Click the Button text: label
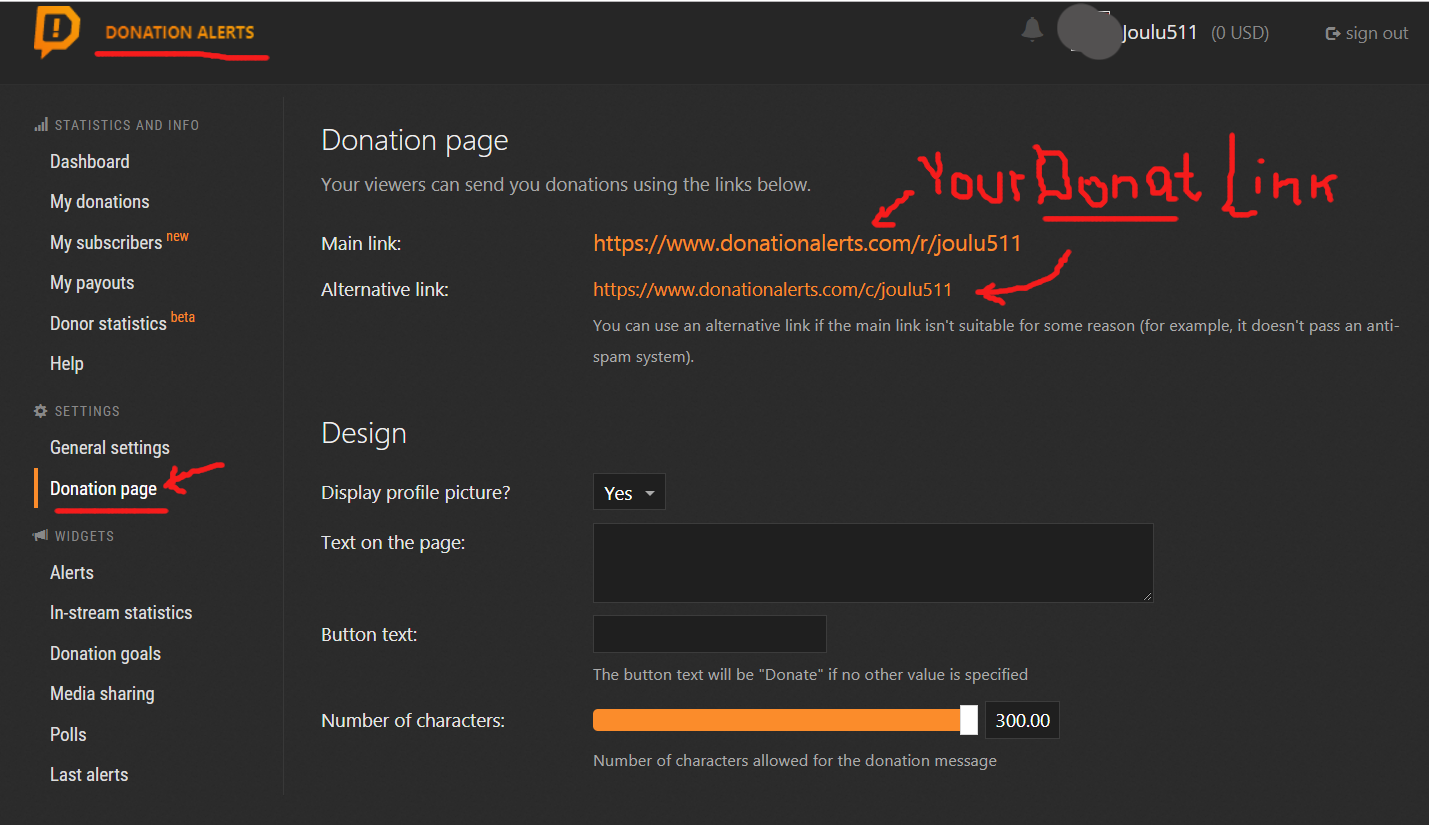The image size is (1429, 825). click(369, 634)
